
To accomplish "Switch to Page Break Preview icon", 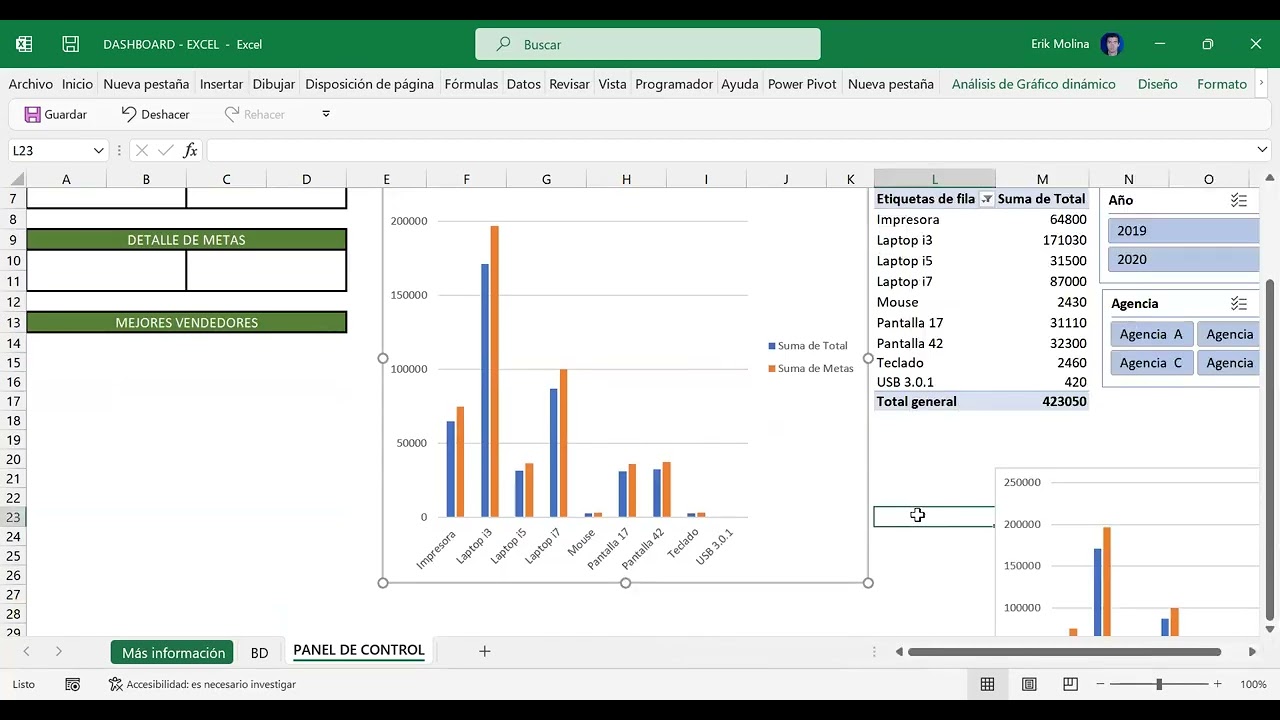I will 1070,684.
